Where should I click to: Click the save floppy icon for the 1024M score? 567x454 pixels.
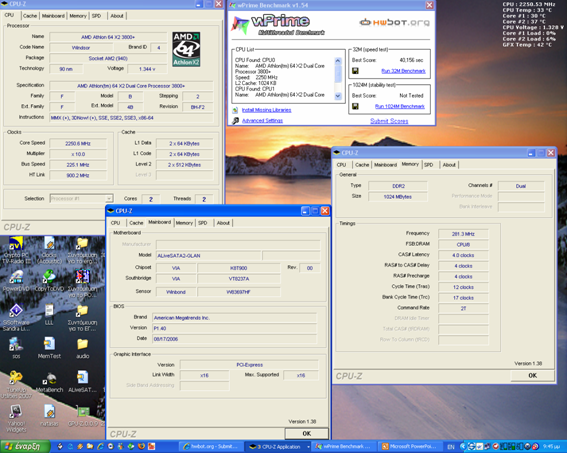click(355, 106)
